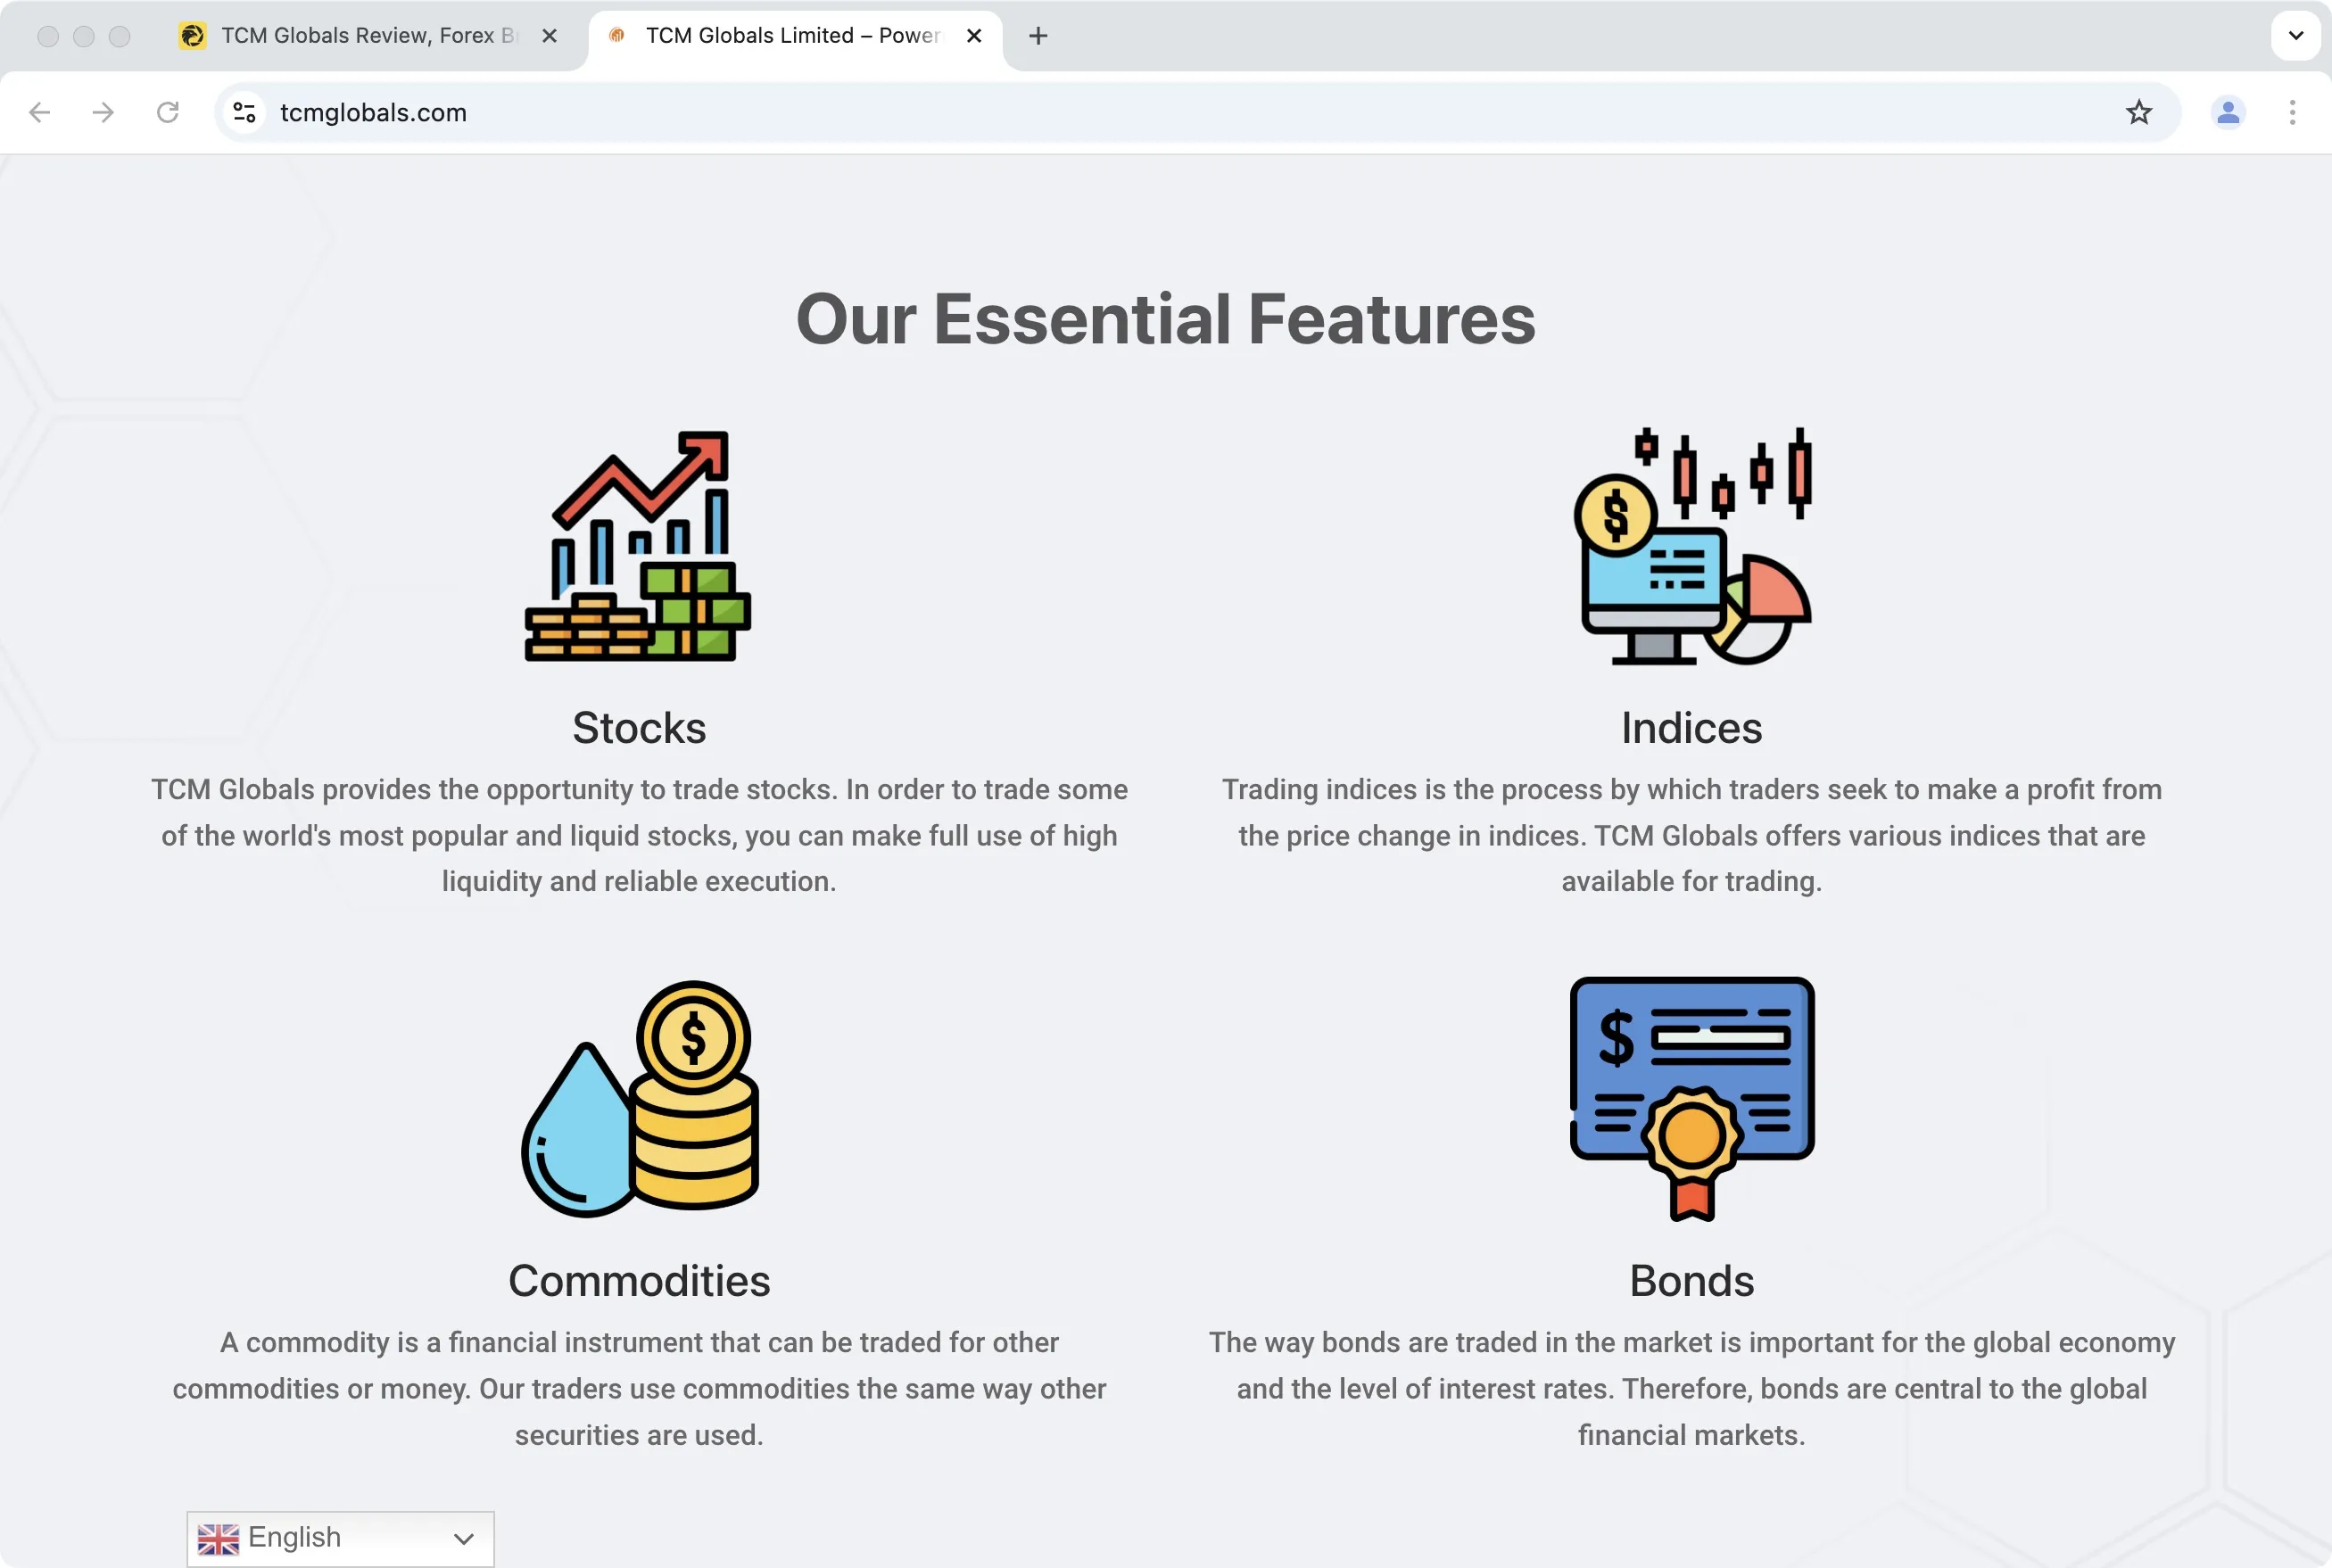Click the paragraph starting 'The way bonds are traded'

pos(1692,1389)
